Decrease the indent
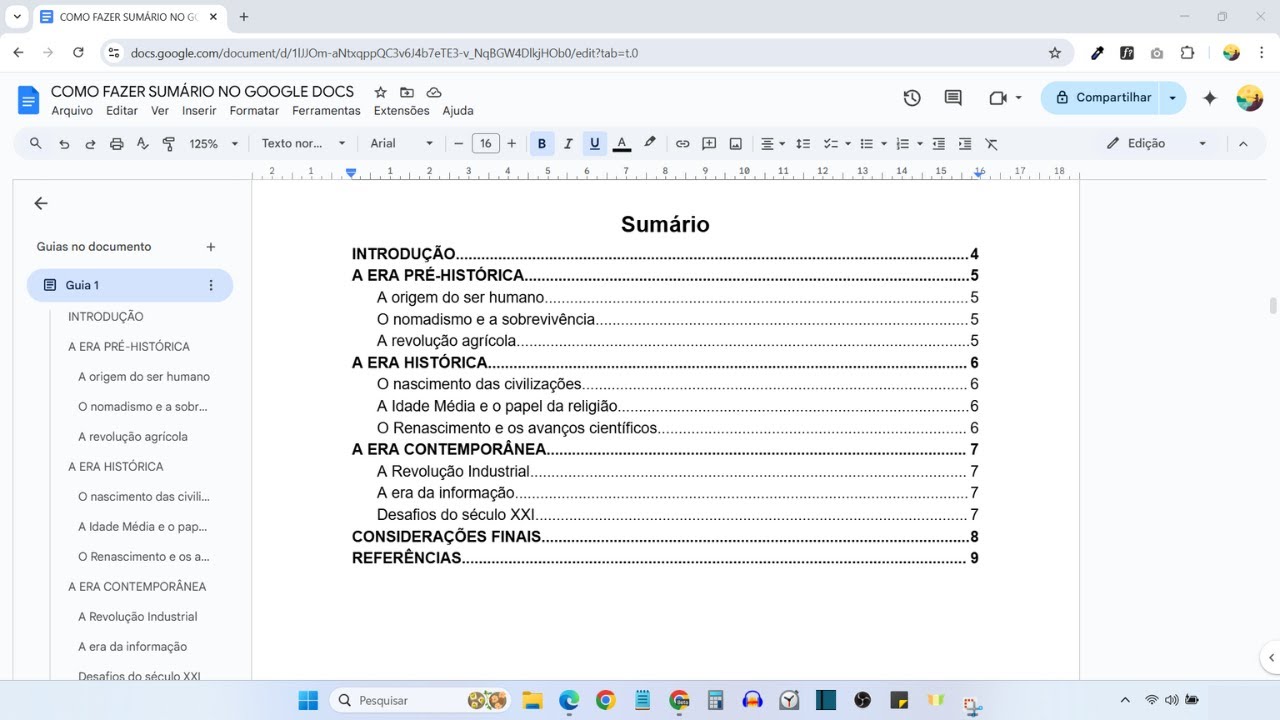Screen dimensions: 1280x720 pos(939,144)
